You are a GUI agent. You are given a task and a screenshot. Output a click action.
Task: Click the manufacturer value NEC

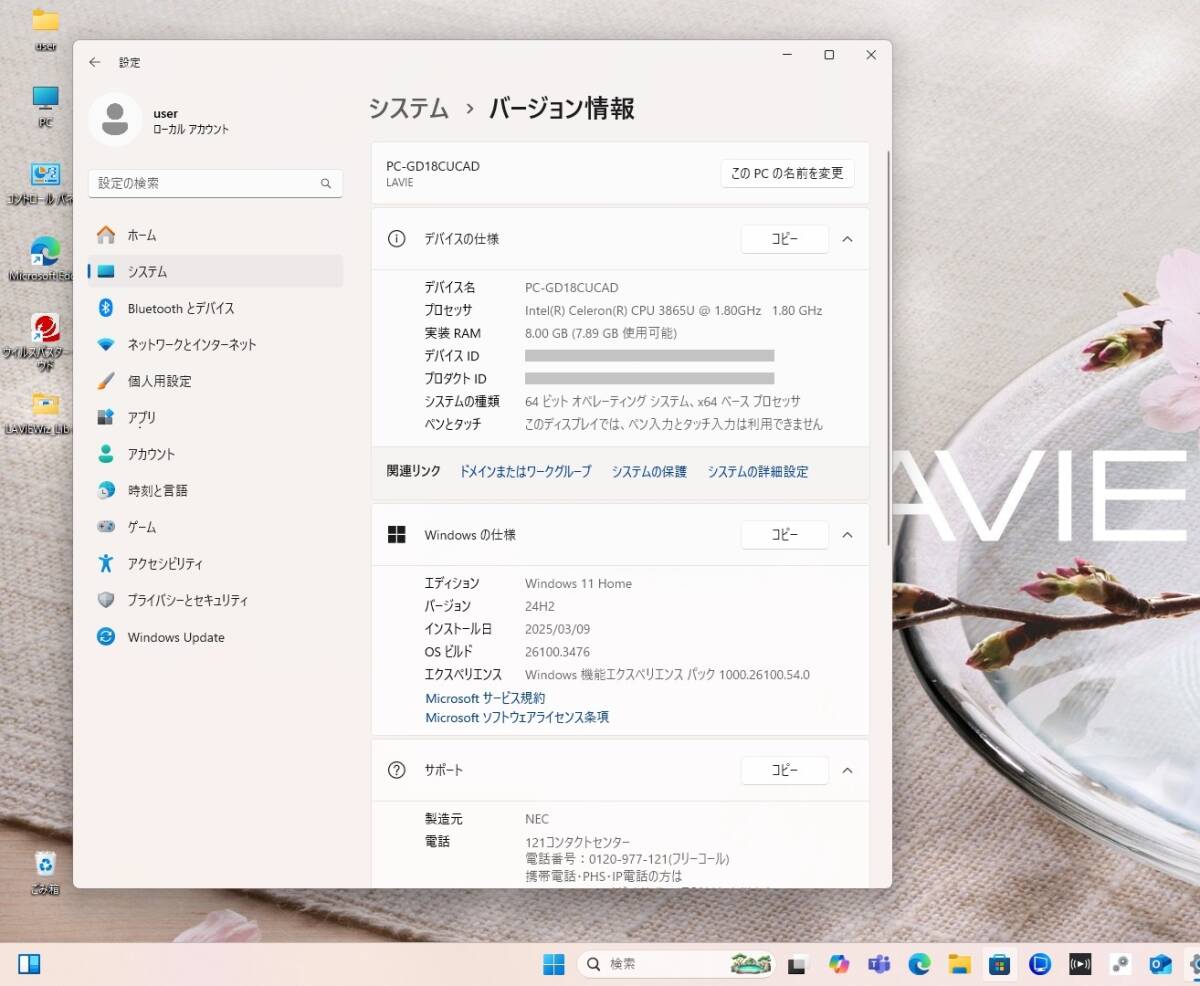pos(537,819)
